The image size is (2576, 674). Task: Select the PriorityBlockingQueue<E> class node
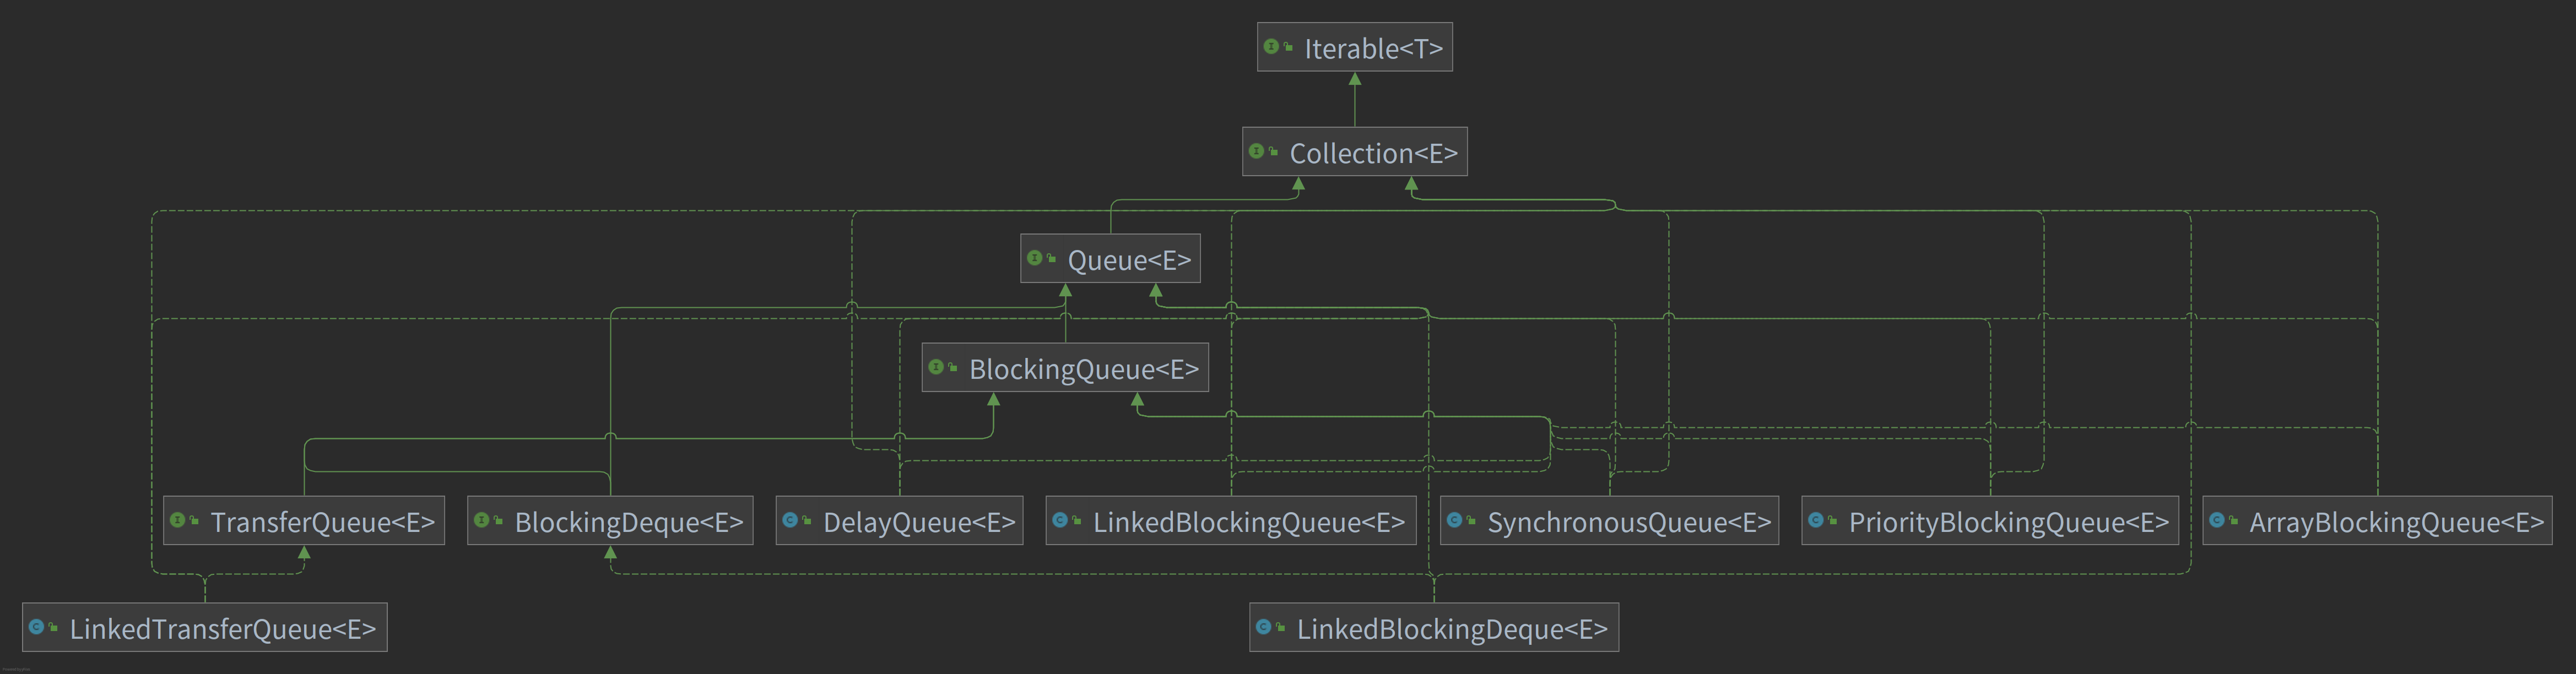tap(2007, 522)
